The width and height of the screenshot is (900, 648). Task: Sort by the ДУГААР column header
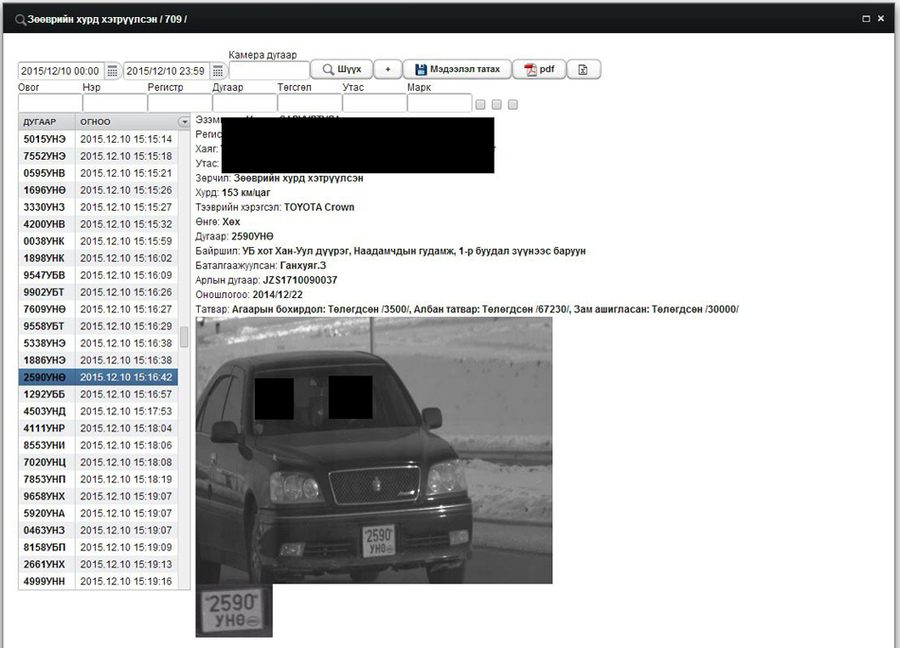46,121
